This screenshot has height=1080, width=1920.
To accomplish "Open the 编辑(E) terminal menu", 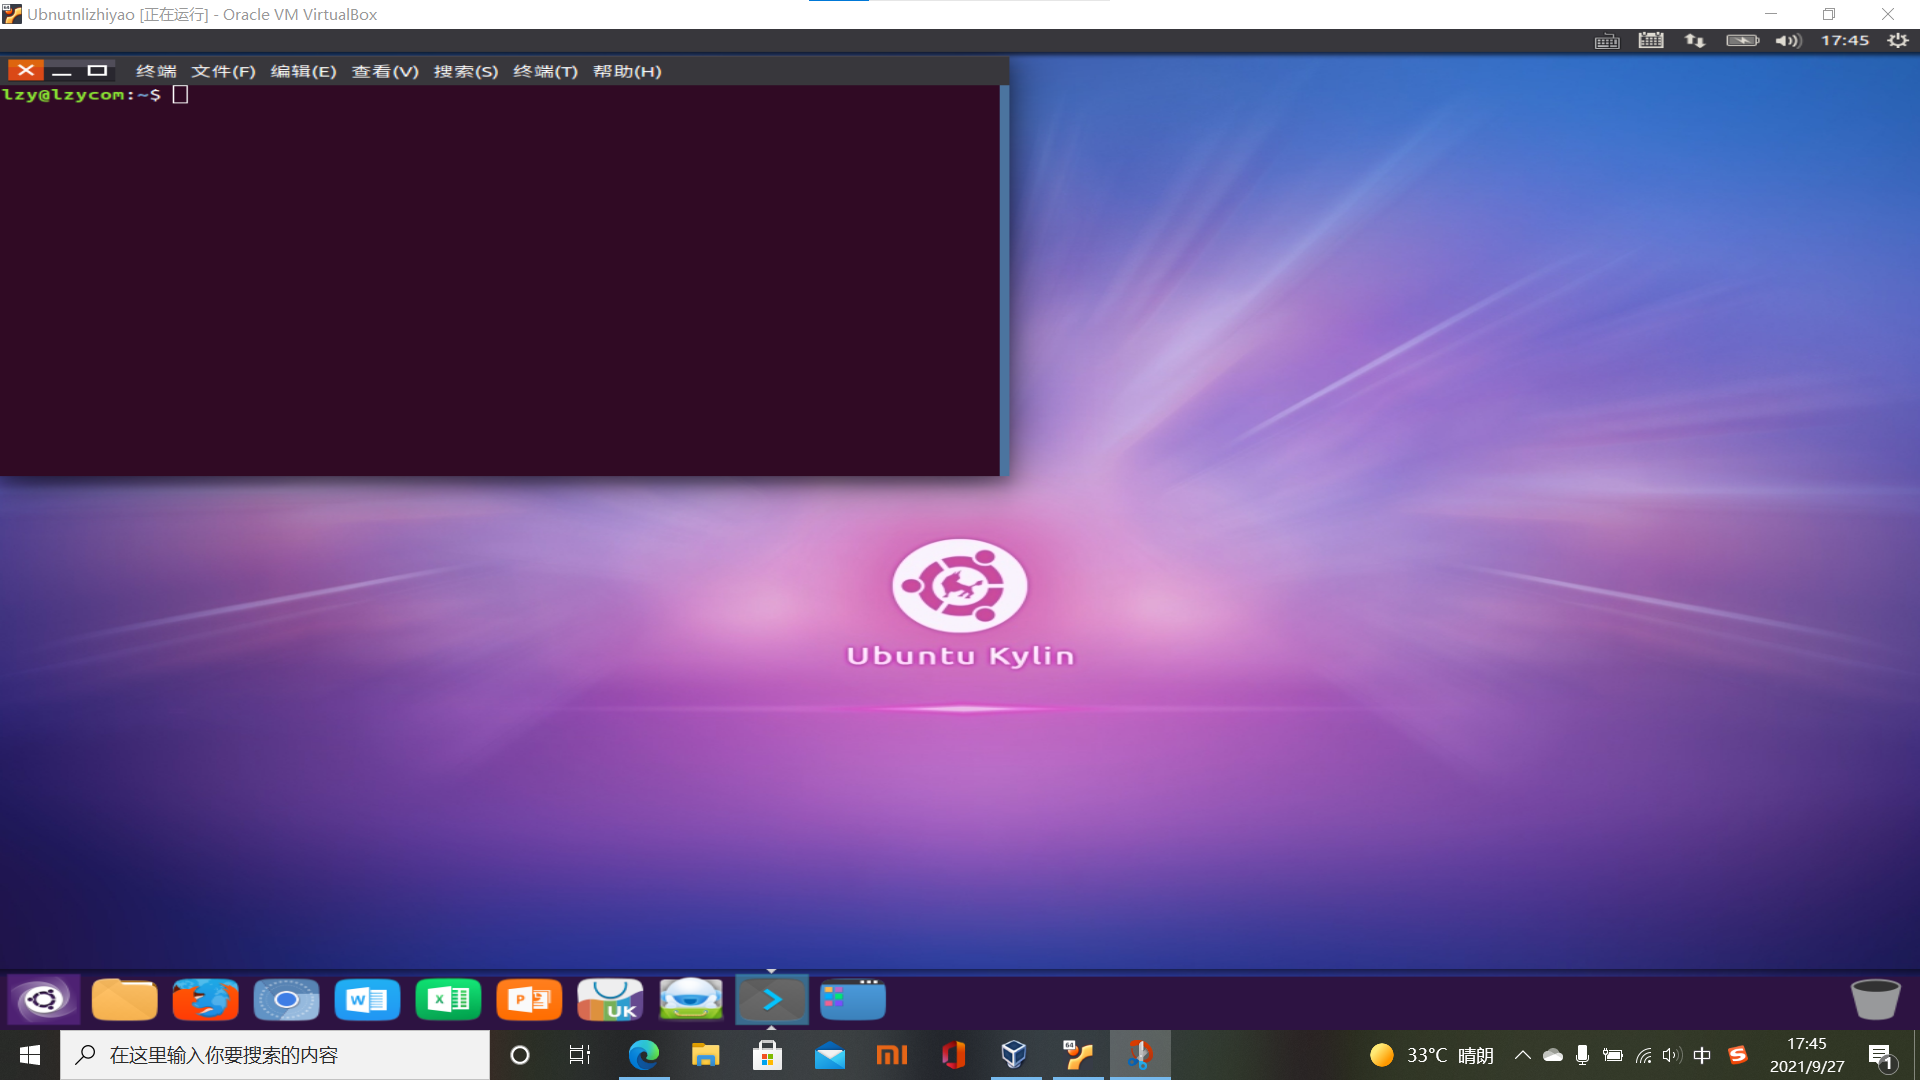I will pyautogui.click(x=303, y=71).
